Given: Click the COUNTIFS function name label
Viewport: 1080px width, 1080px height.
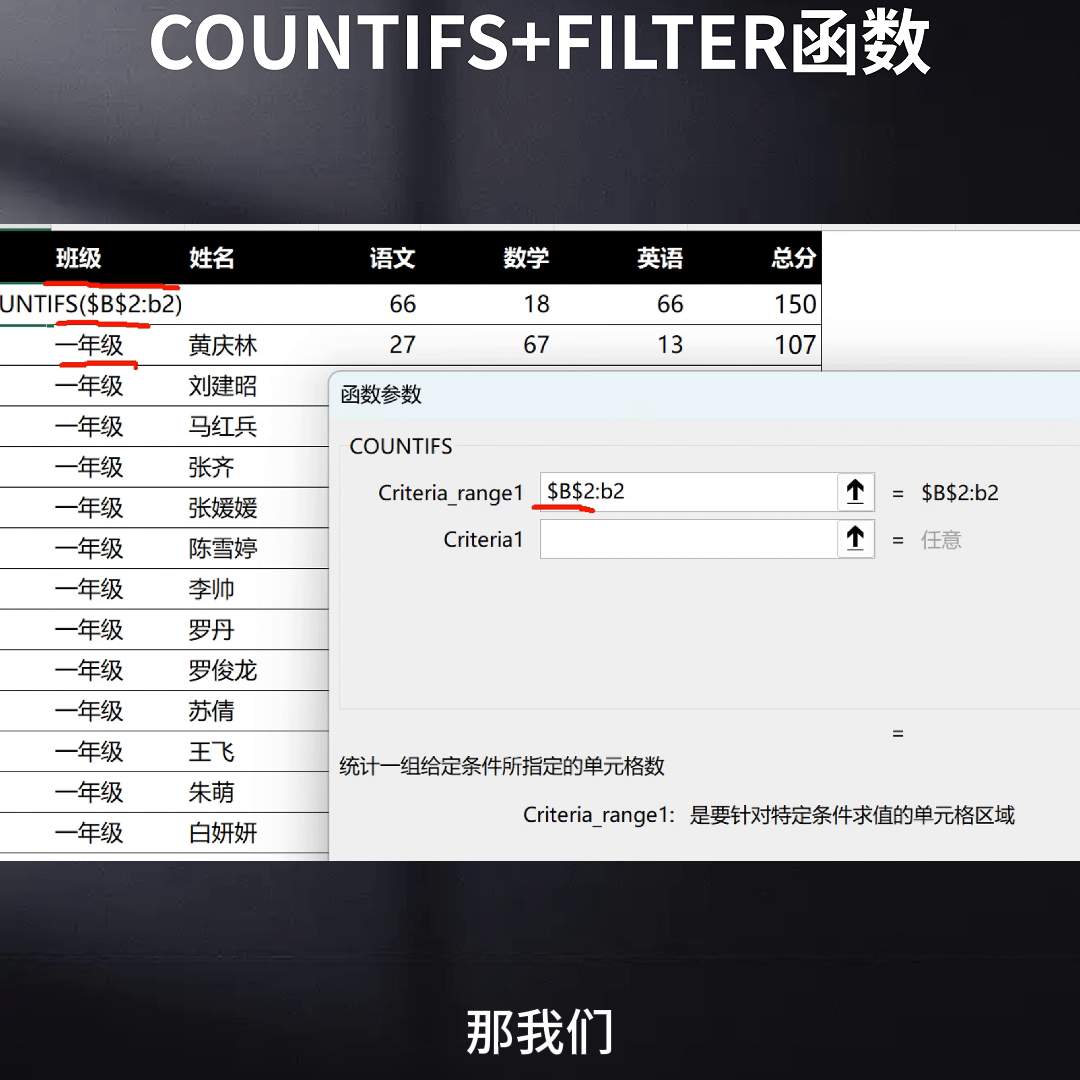Looking at the screenshot, I should pyautogui.click(x=401, y=446).
